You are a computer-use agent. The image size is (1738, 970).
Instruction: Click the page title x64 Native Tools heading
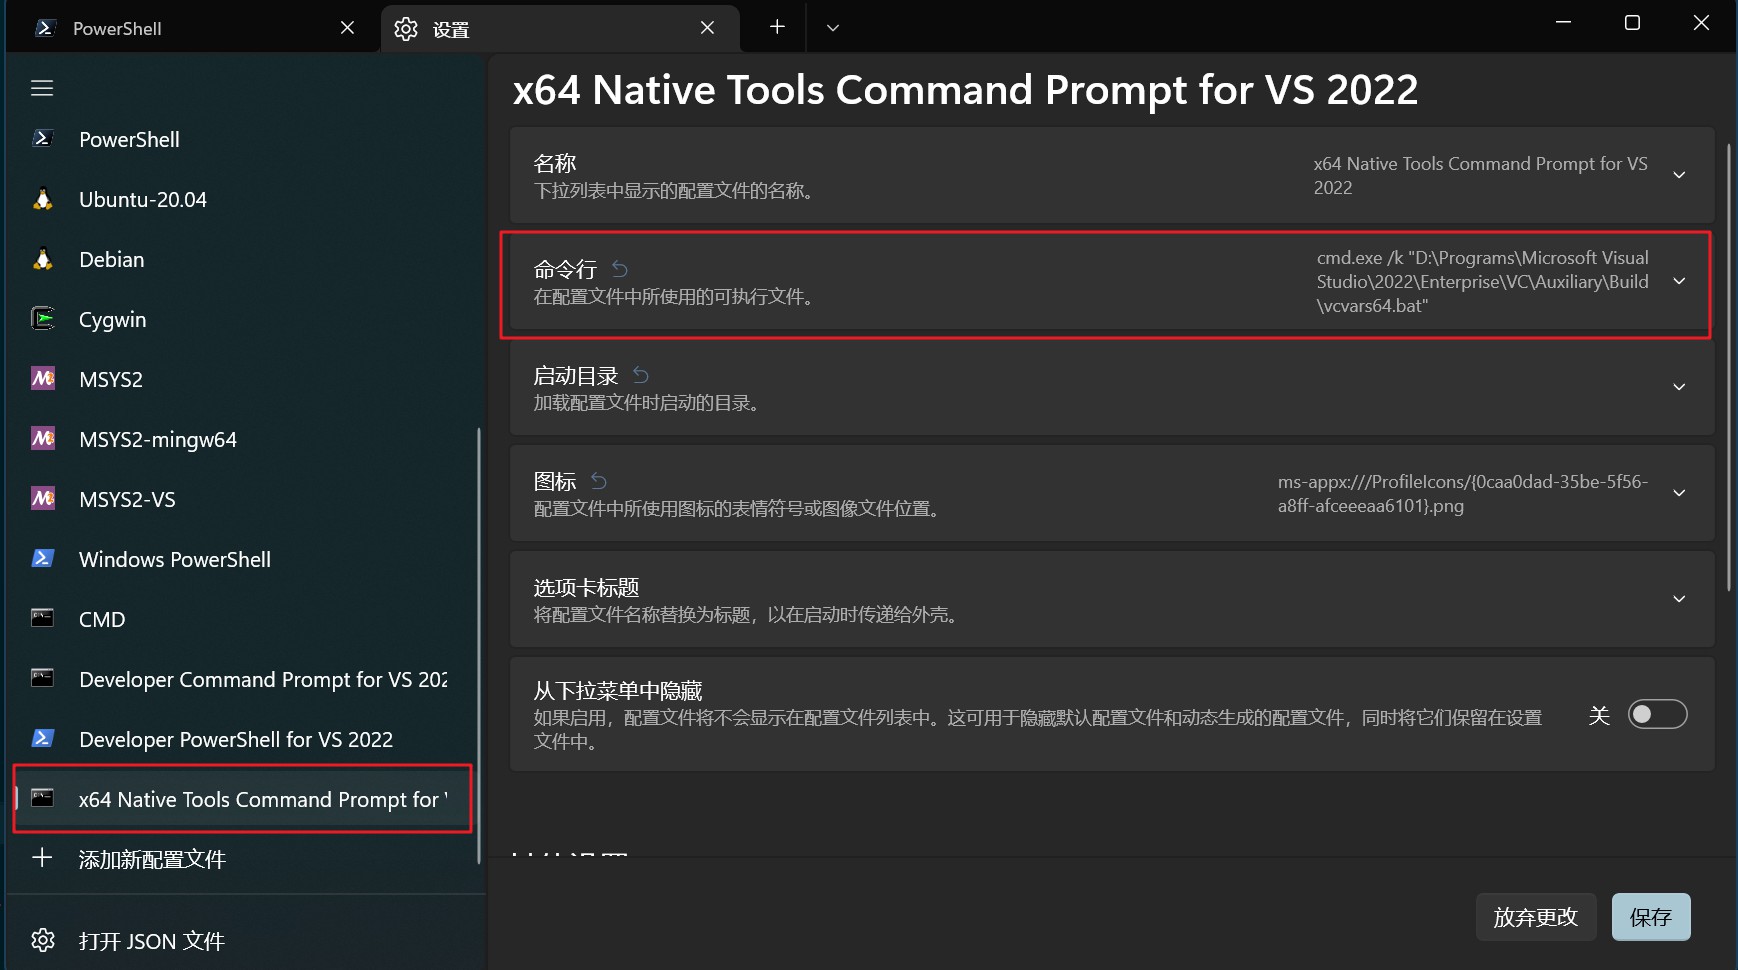tap(965, 90)
